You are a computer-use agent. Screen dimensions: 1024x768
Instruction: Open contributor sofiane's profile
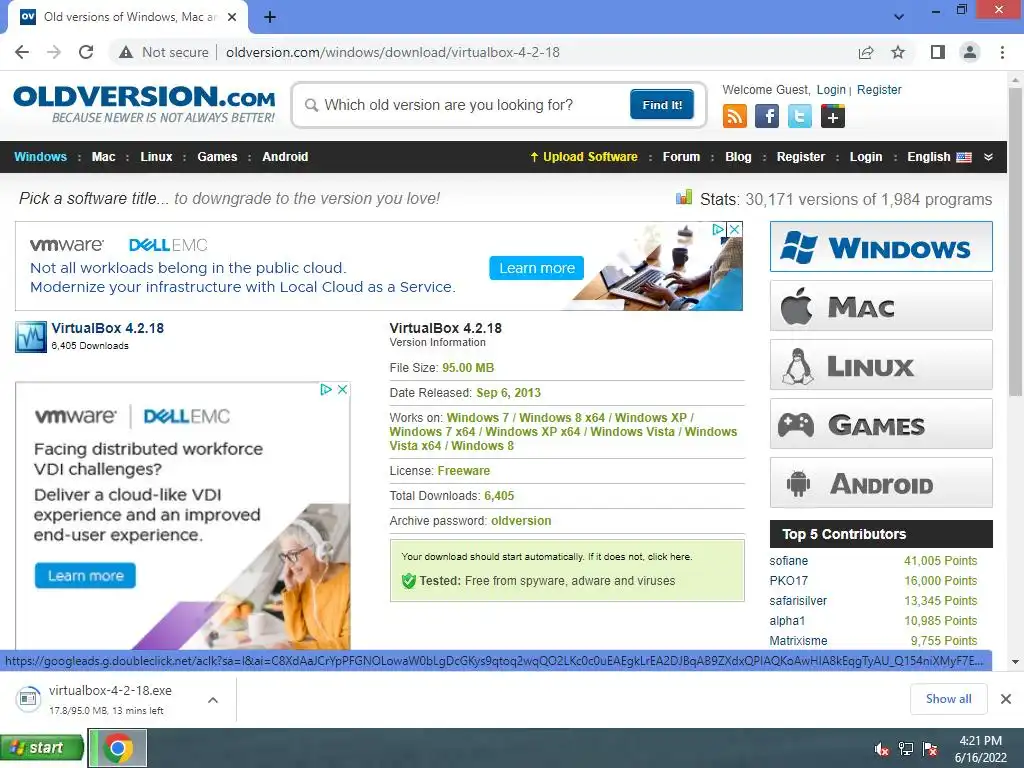point(788,561)
